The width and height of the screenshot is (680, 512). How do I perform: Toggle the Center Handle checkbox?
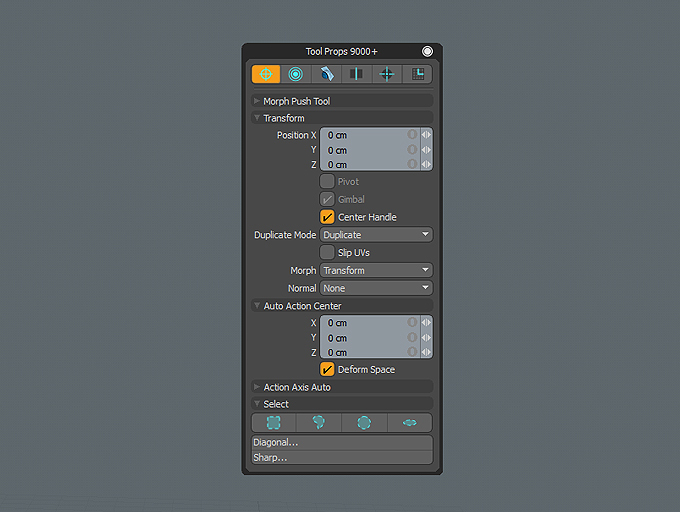click(x=327, y=217)
